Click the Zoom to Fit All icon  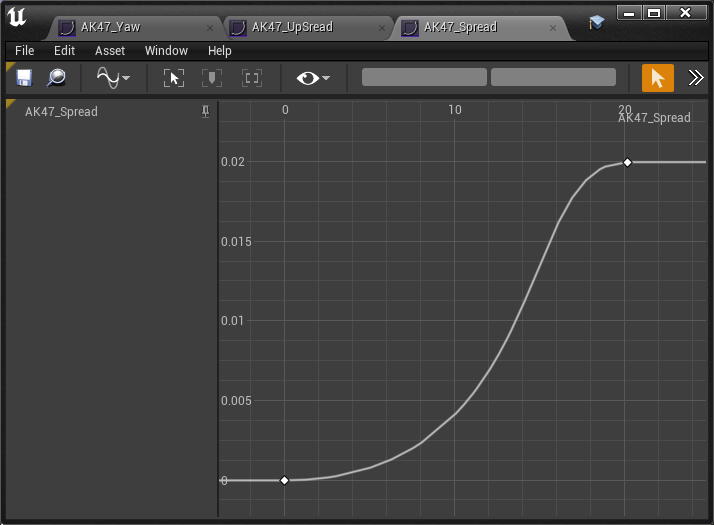coord(174,78)
